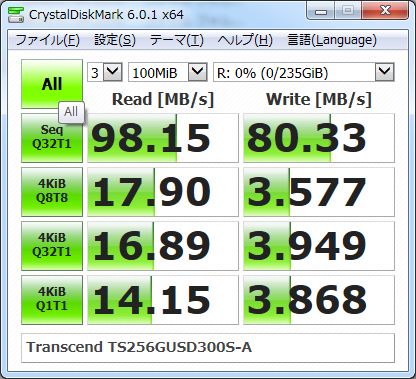
Task: Click the Write [MB/s] column header
Action: (x=319, y=99)
